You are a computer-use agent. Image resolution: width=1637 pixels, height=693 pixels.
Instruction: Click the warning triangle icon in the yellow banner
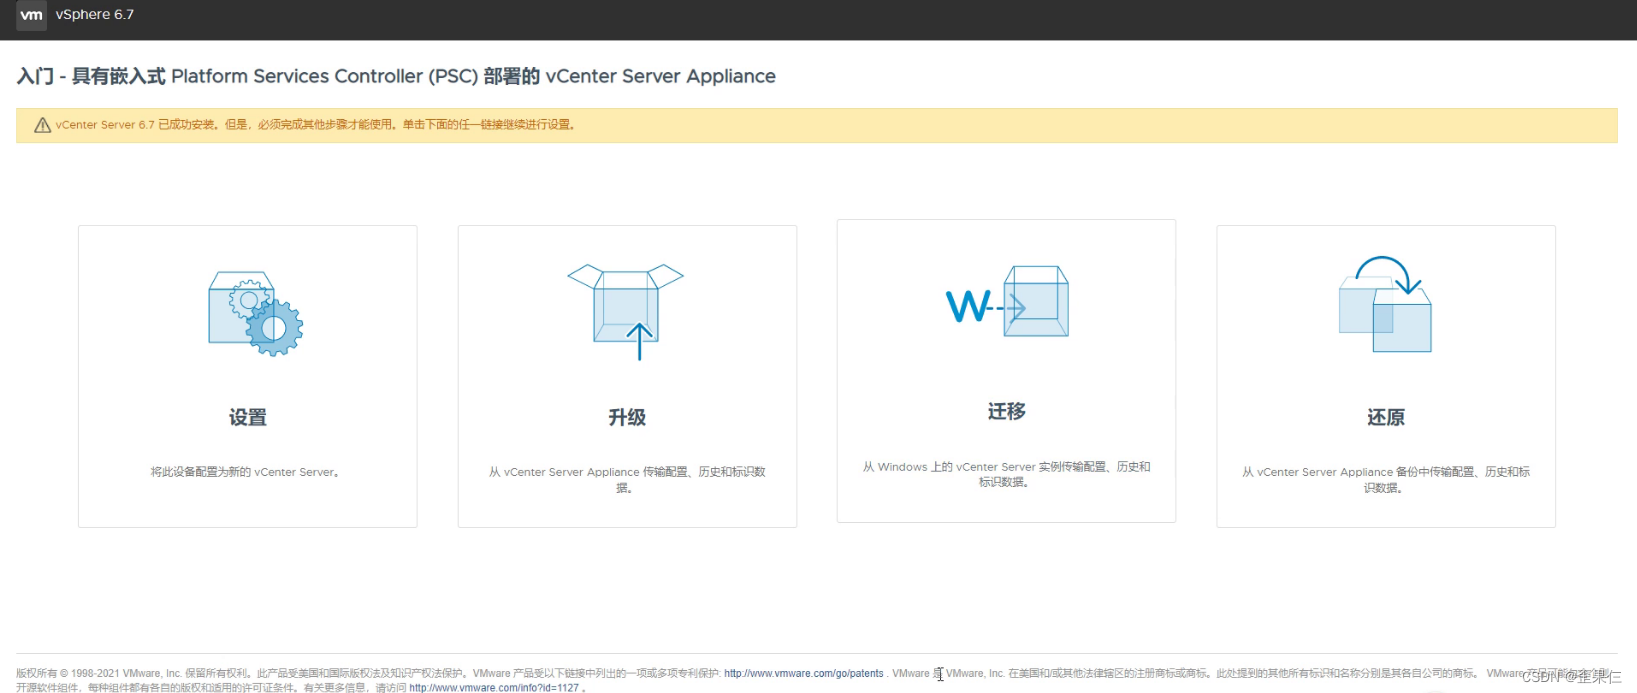tap(42, 125)
